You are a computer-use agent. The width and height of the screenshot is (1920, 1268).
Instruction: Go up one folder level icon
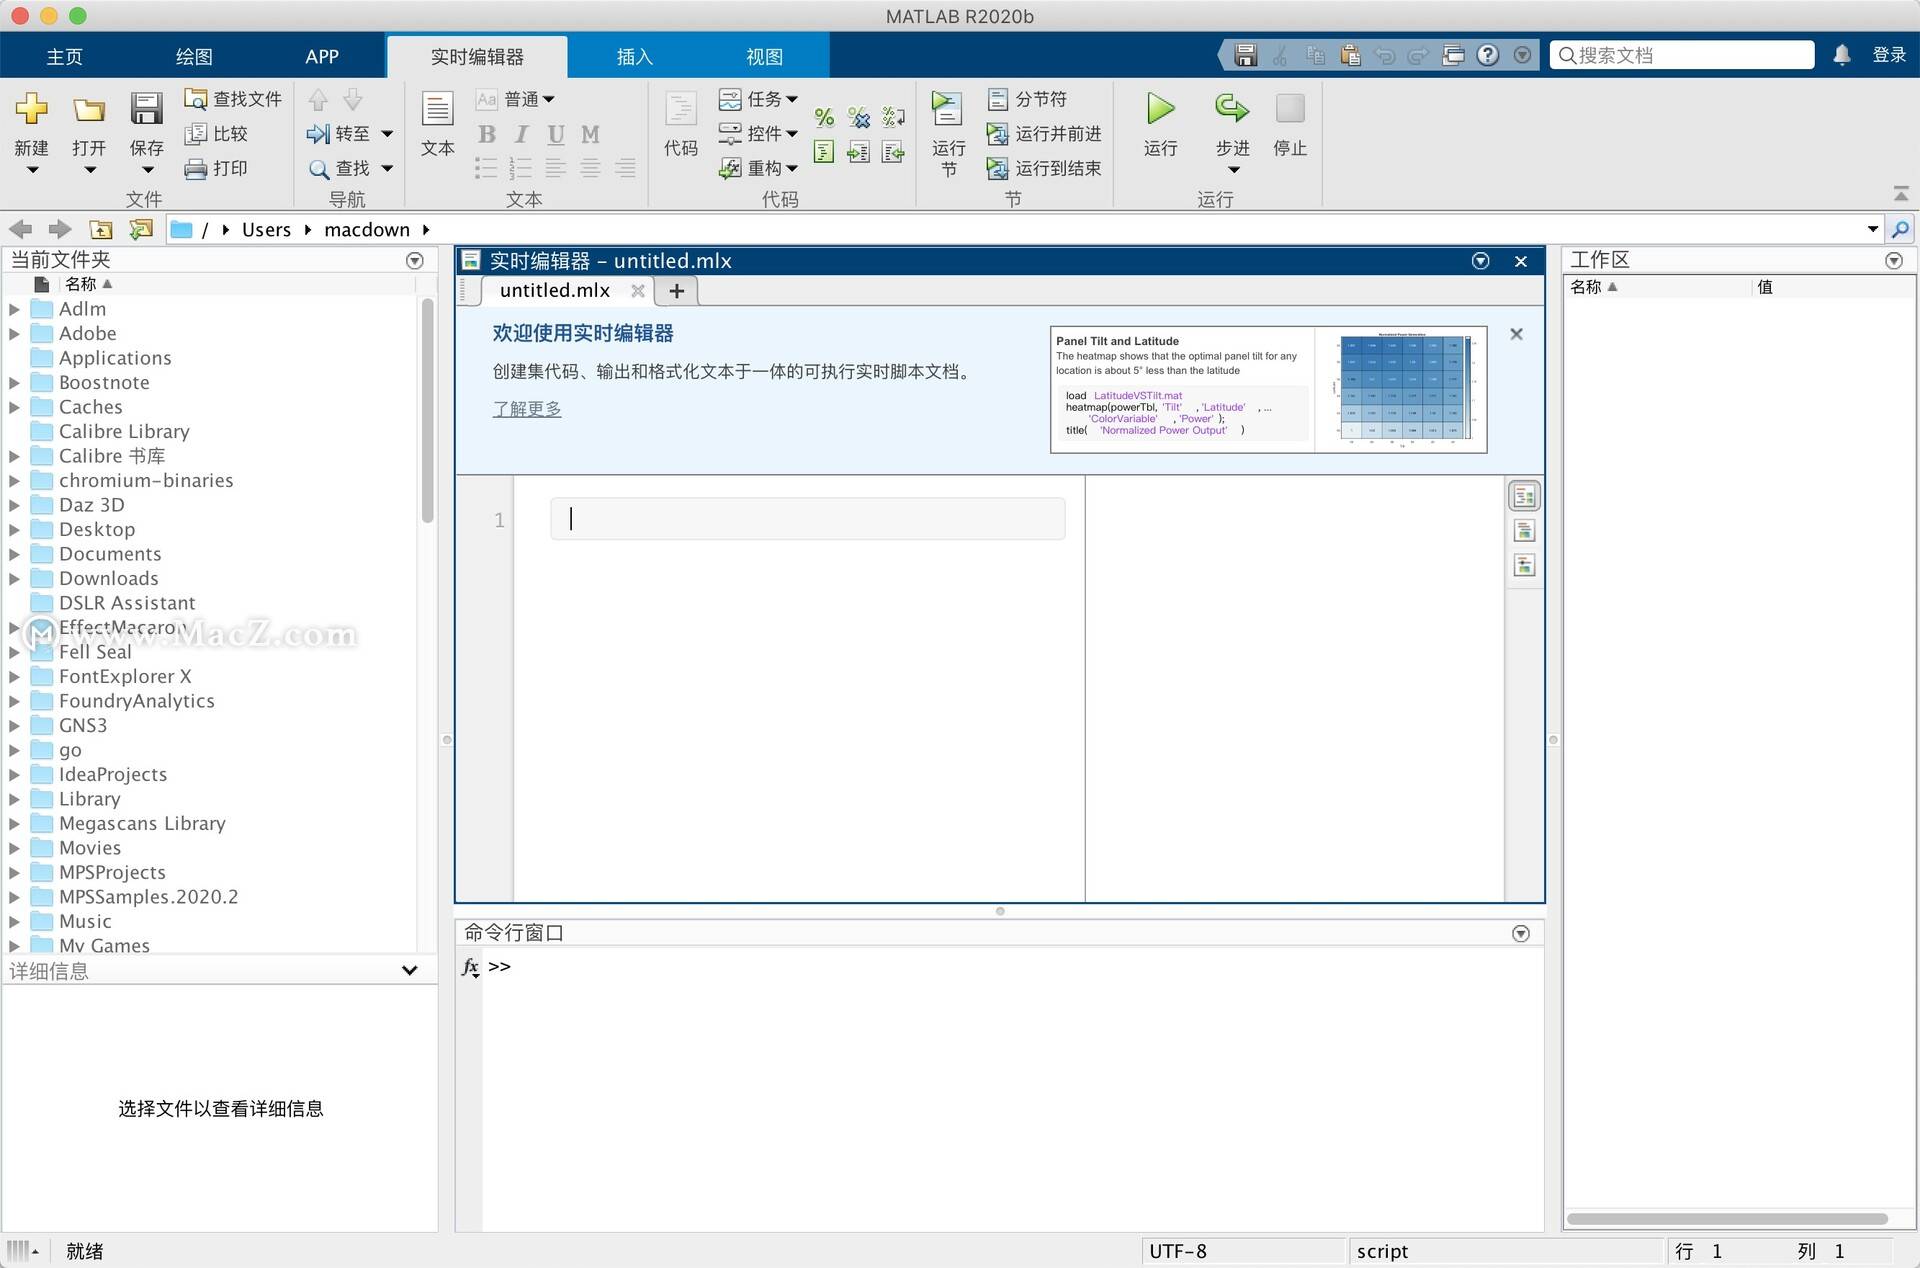101,229
